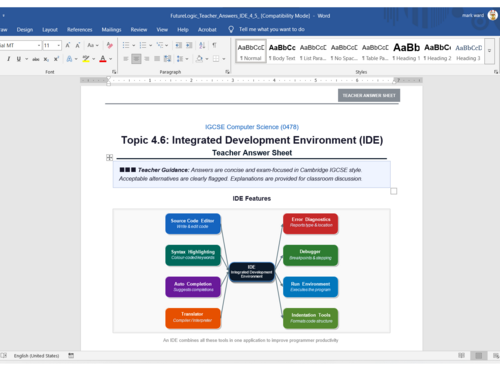
Task: Decrease paragraph indent
Action: point(179,45)
